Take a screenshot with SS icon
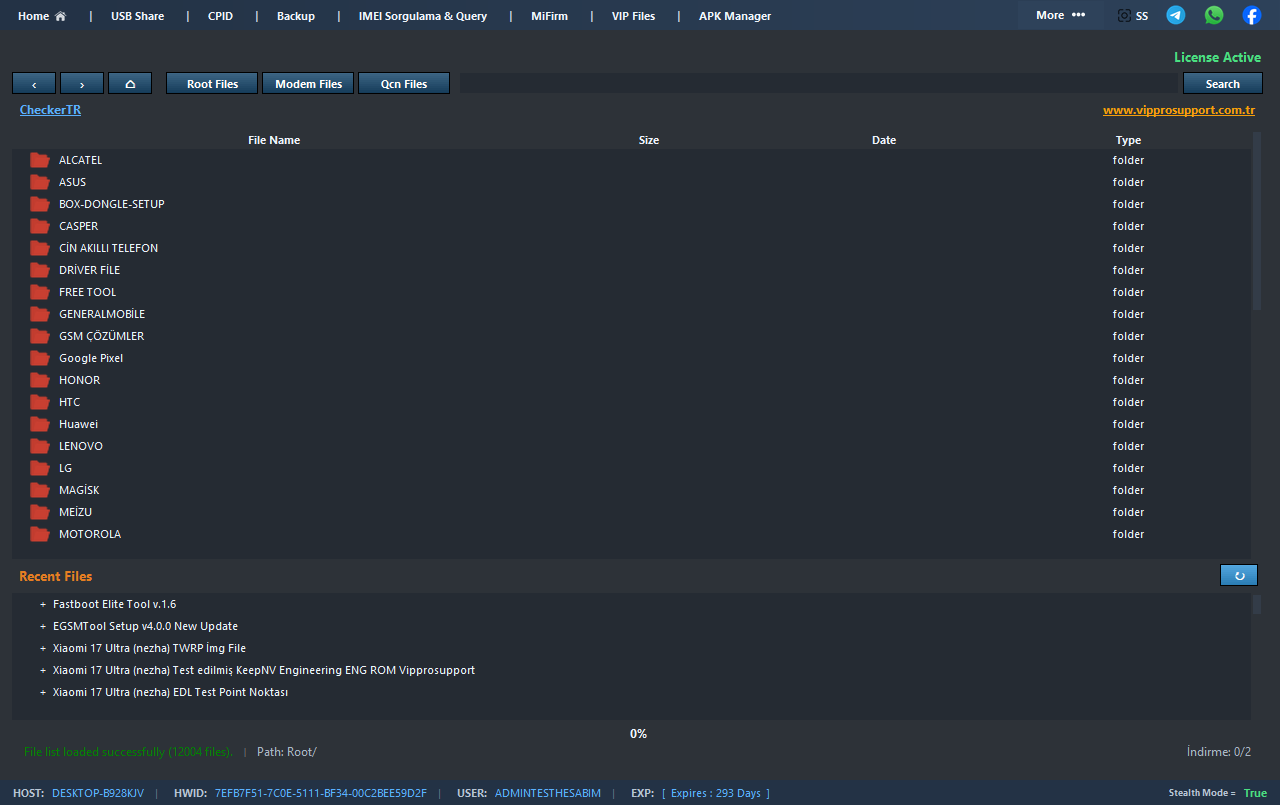Viewport: 1280px width, 805px height. pos(1132,16)
